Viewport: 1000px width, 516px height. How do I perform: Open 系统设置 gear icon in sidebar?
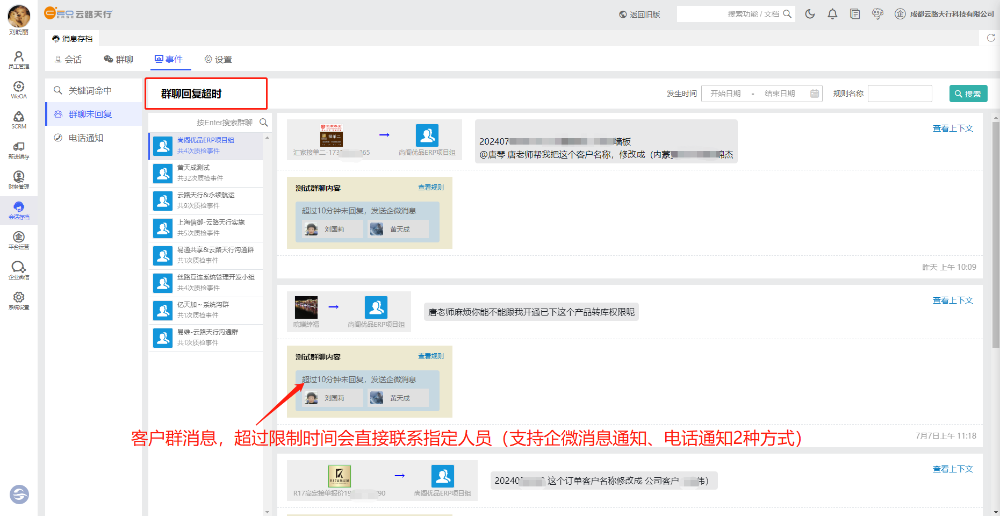(18, 299)
